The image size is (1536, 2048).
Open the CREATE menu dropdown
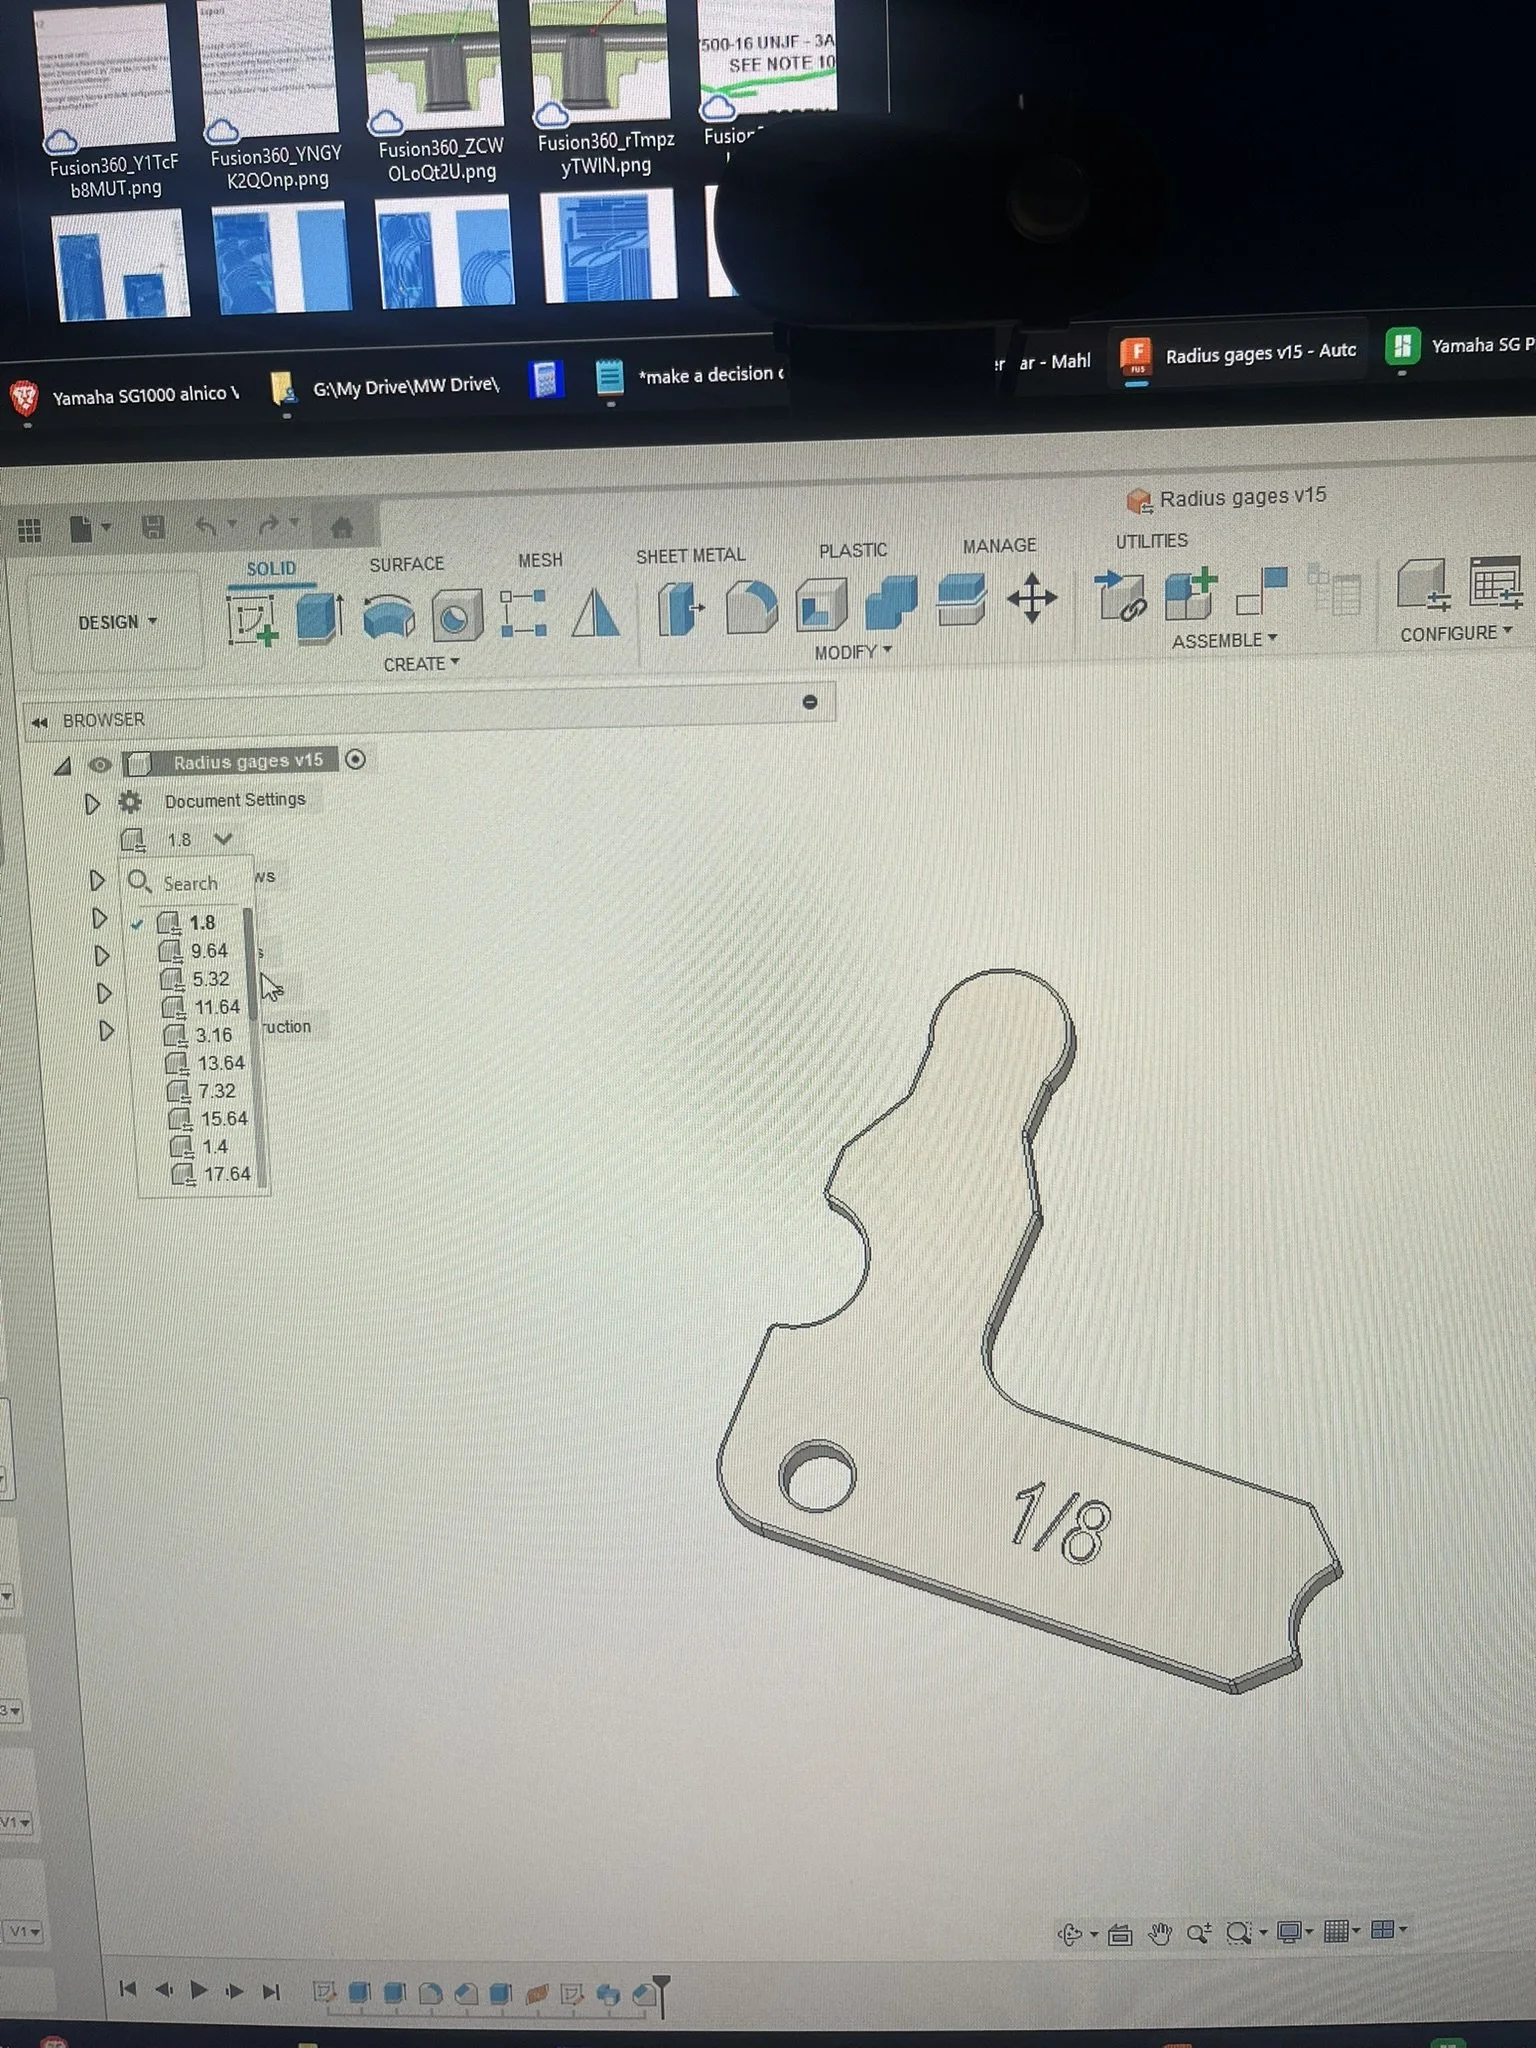[x=421, y=663]
